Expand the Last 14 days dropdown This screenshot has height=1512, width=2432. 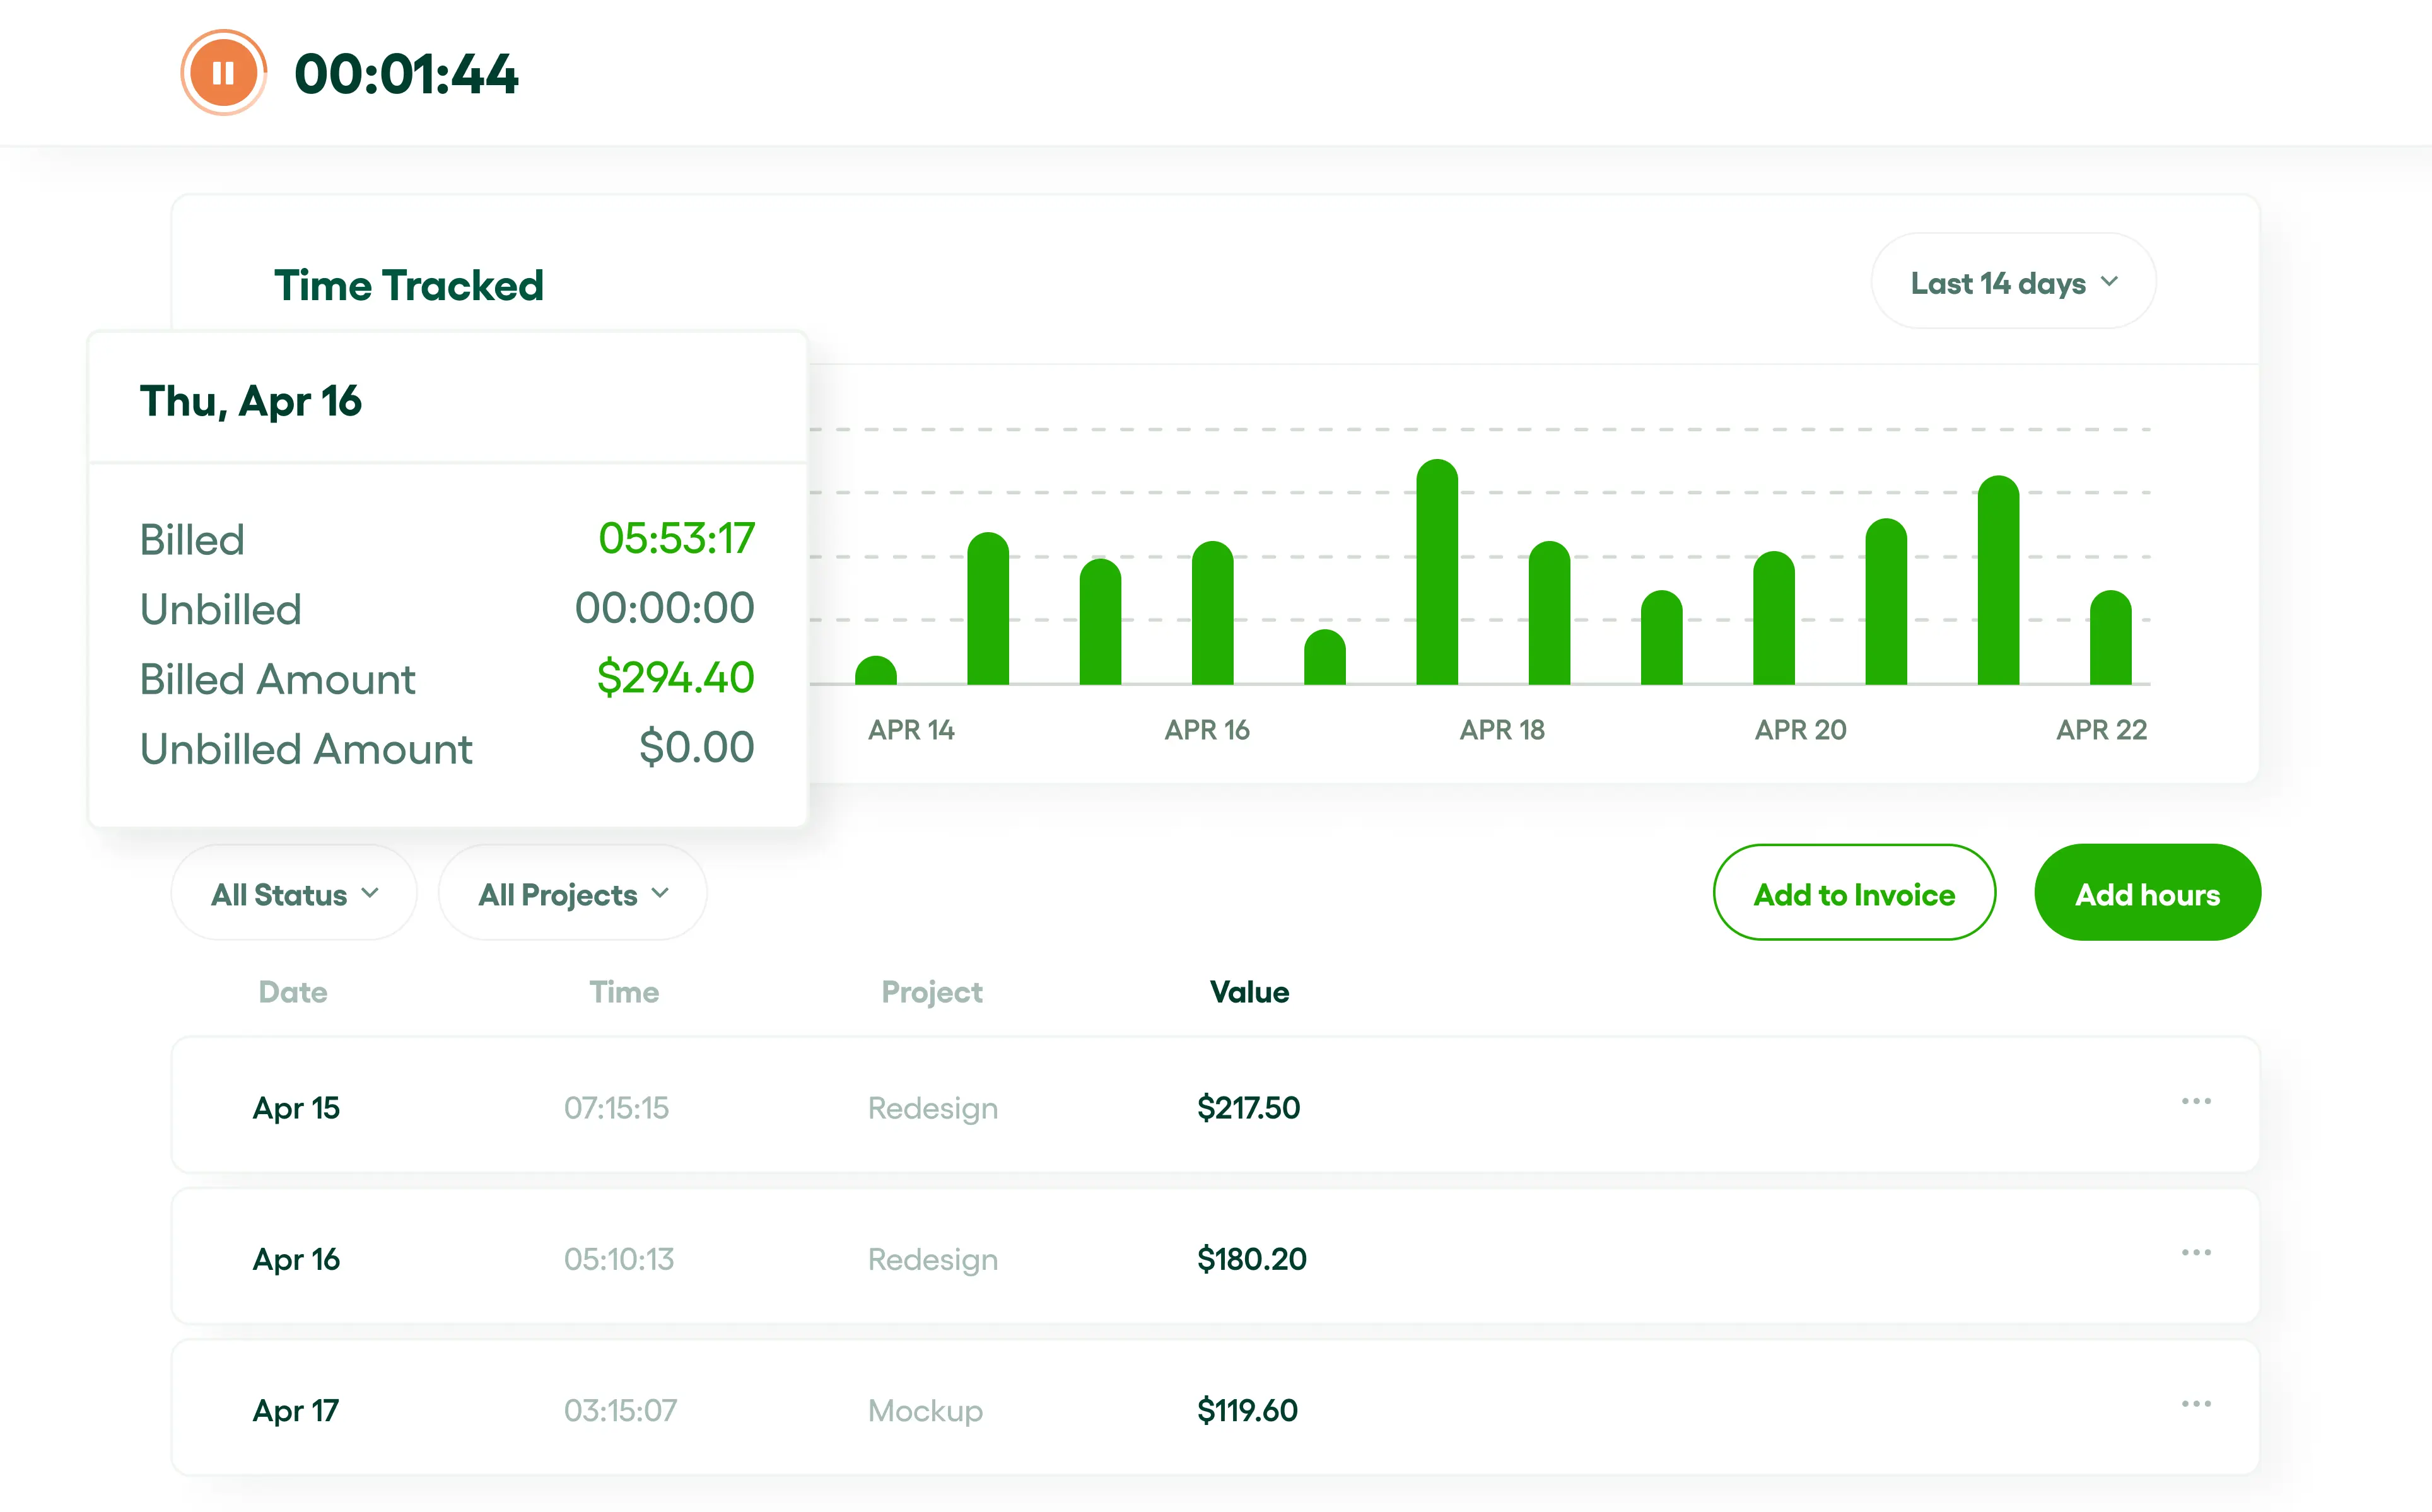pyautogui.click(x=2012, y=283)
